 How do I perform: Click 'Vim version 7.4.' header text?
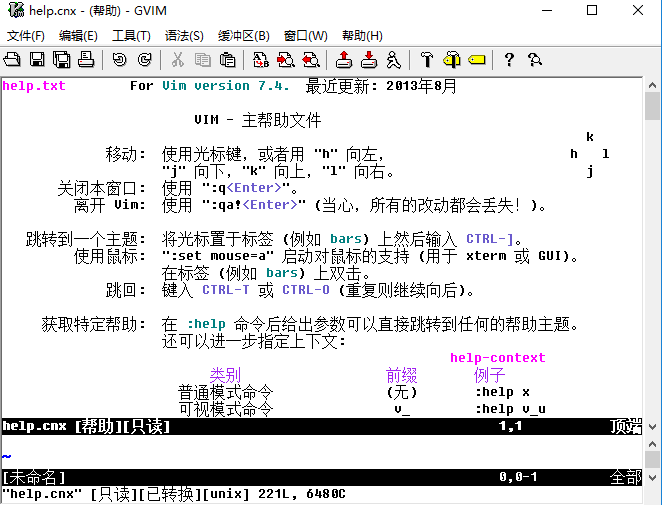tap(226, 86)
